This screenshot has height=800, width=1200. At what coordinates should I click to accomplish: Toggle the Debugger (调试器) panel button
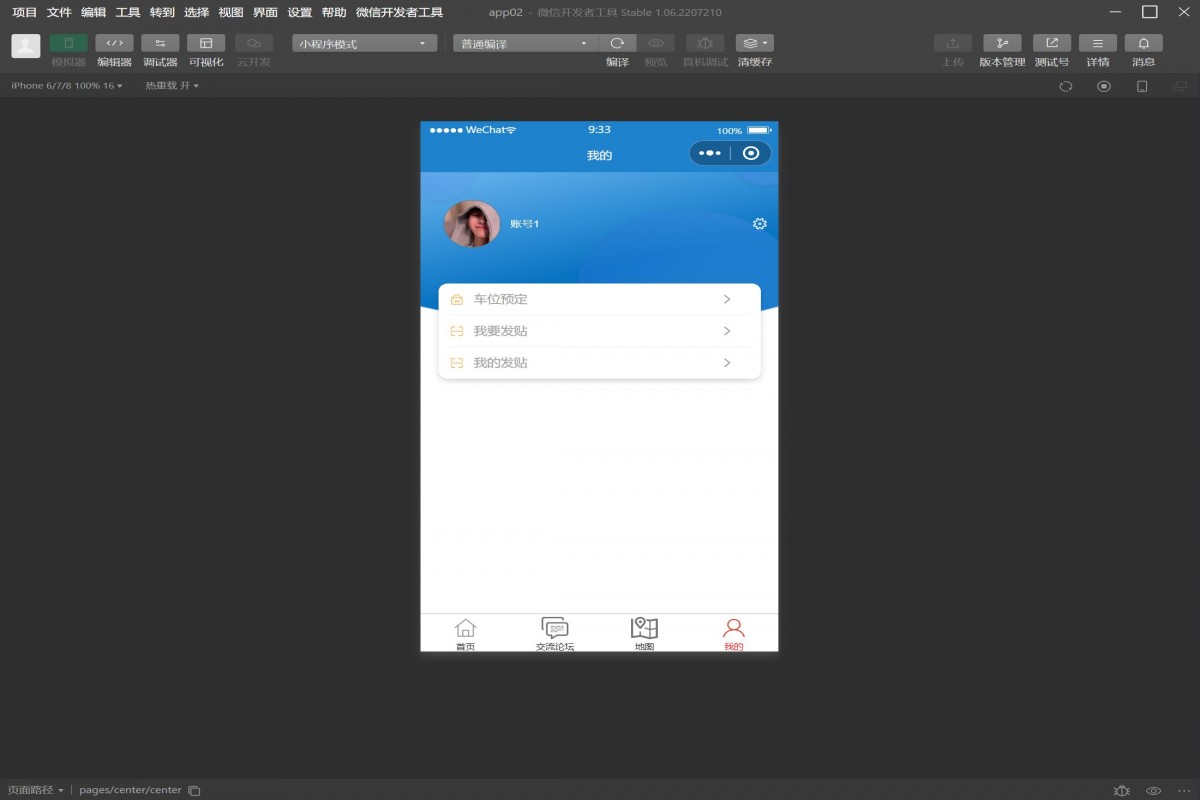160,44
